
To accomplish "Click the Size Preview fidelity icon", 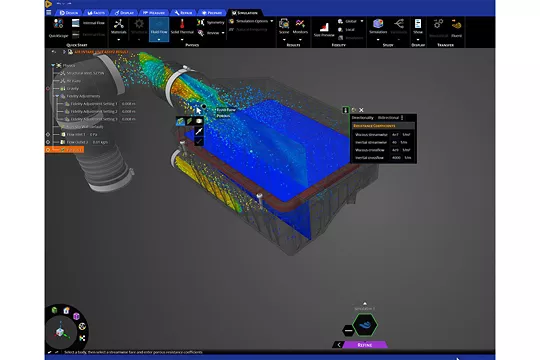I will pyautogui.click(x=324, y=29).
